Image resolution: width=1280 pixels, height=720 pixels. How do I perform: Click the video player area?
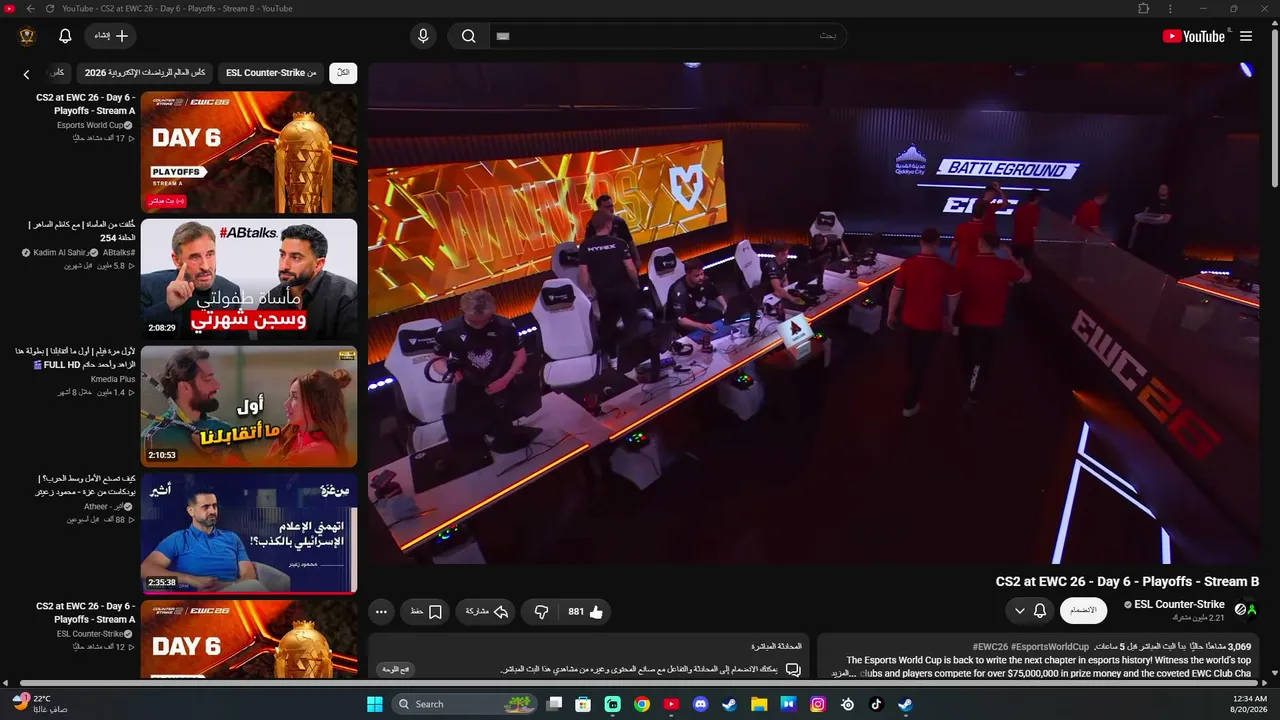pyautogui.click(x=814, y=313)
